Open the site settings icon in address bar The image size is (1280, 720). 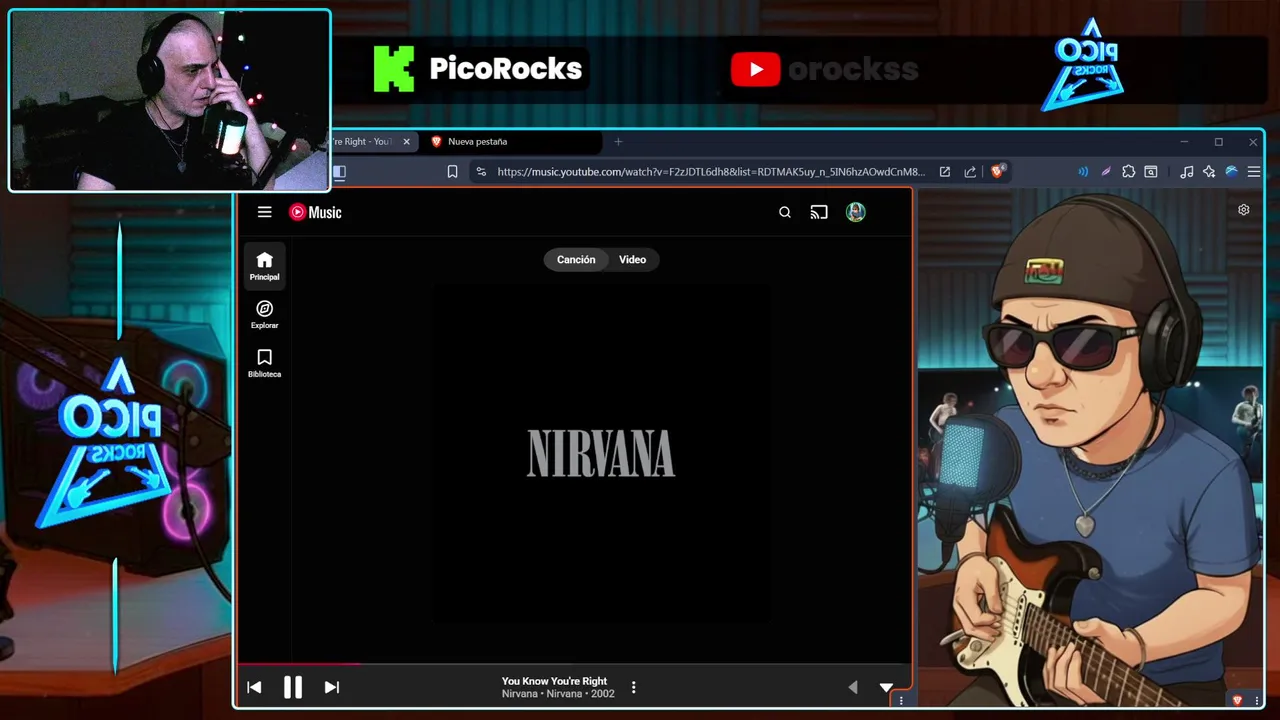tap(481, 172)
